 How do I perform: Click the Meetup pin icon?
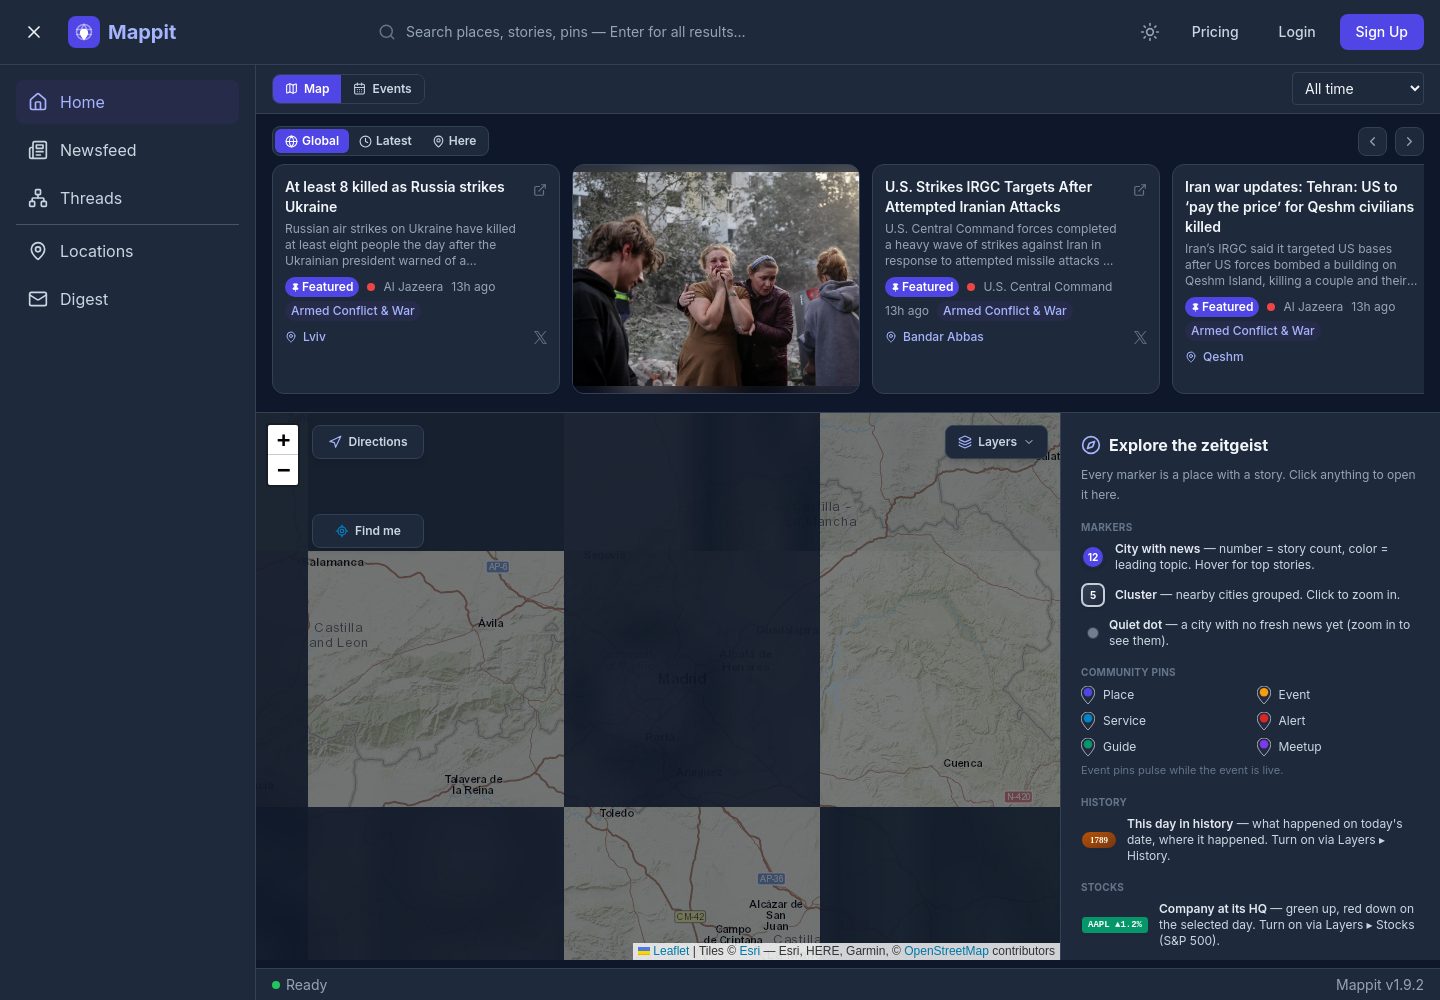pos(1264,747)
